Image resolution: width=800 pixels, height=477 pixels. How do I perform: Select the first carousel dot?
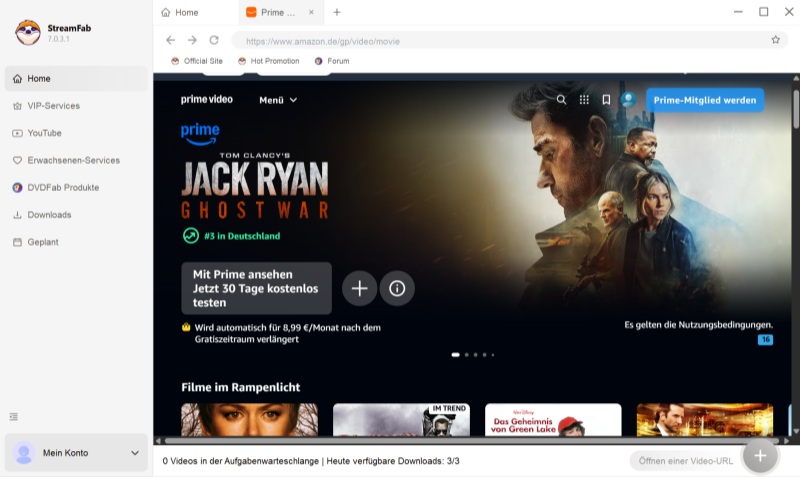point(456,355)
